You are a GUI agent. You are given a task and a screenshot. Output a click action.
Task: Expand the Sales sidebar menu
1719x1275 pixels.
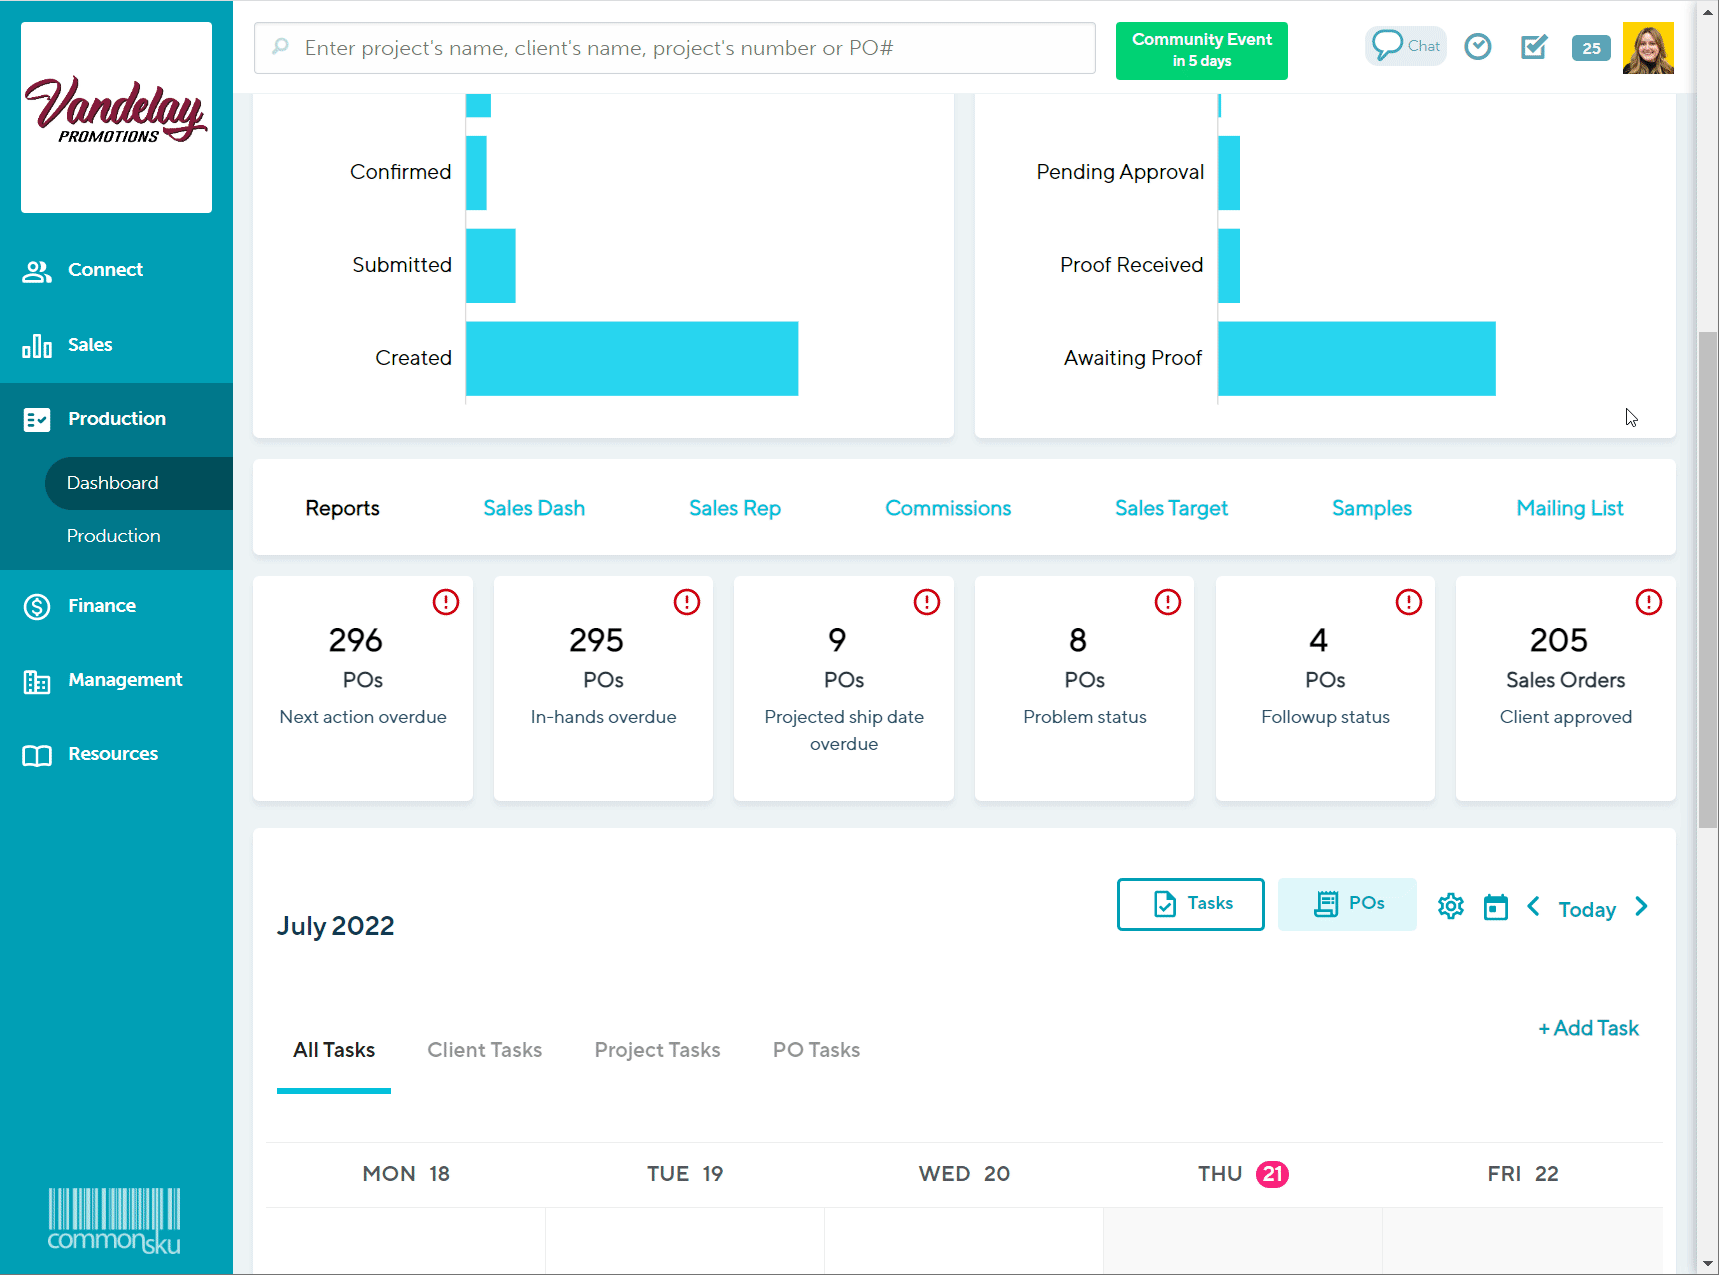pyautogui.click(x=89, y=345)
